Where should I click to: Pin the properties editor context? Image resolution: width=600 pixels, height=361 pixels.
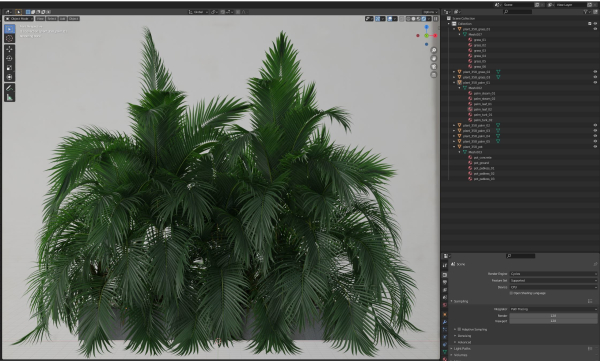(x=595, y=264)
